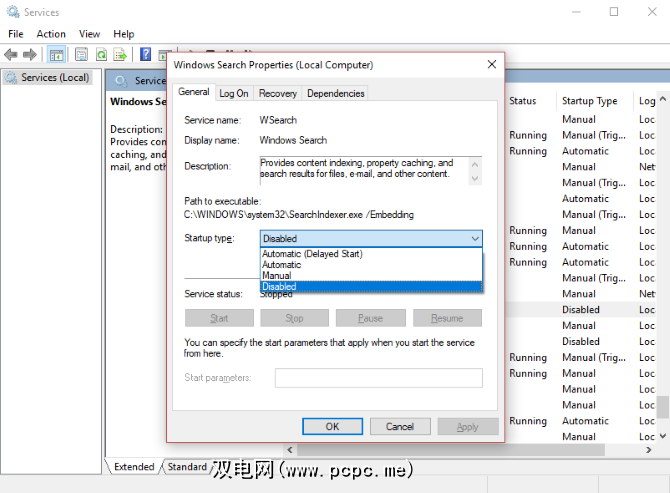
Task: Open the Help menu
Action: pyautogui.click(x=123, y=34)
